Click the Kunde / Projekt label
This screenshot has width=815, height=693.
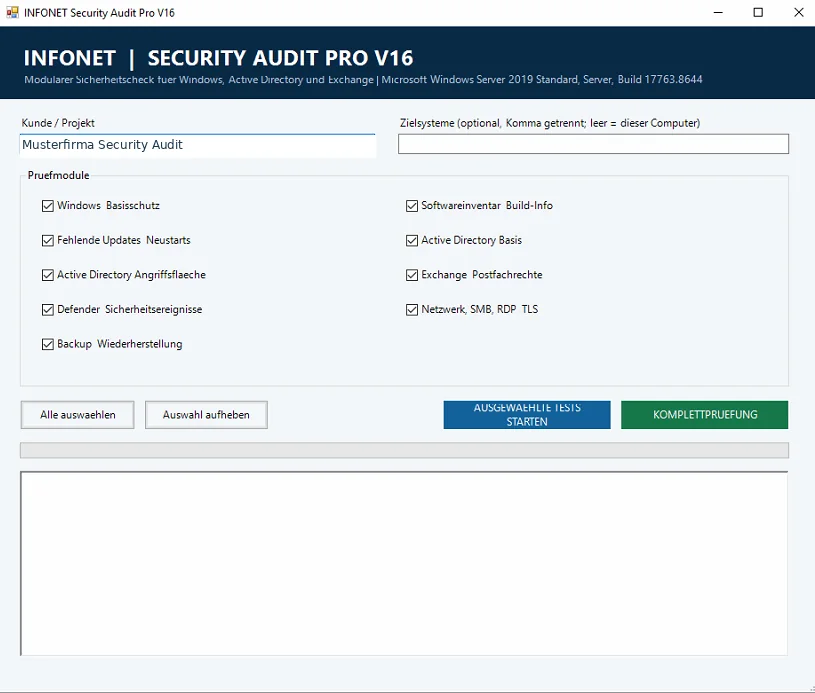pyautogui.click(x=58, y=123)
